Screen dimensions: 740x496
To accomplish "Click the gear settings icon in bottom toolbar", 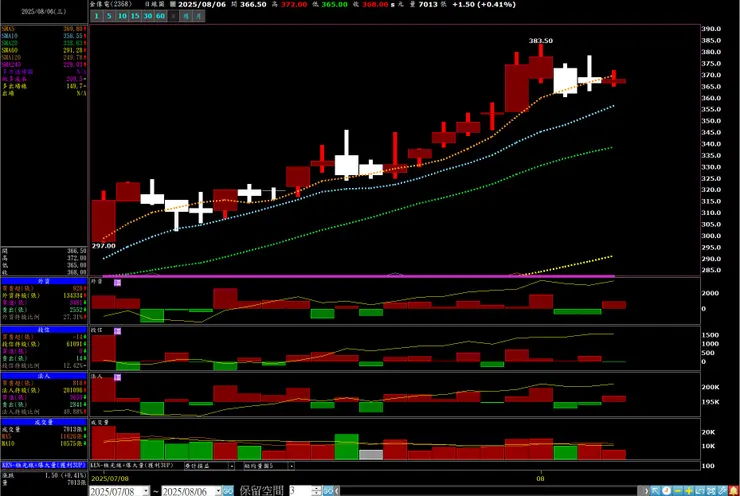I will 711,491.
